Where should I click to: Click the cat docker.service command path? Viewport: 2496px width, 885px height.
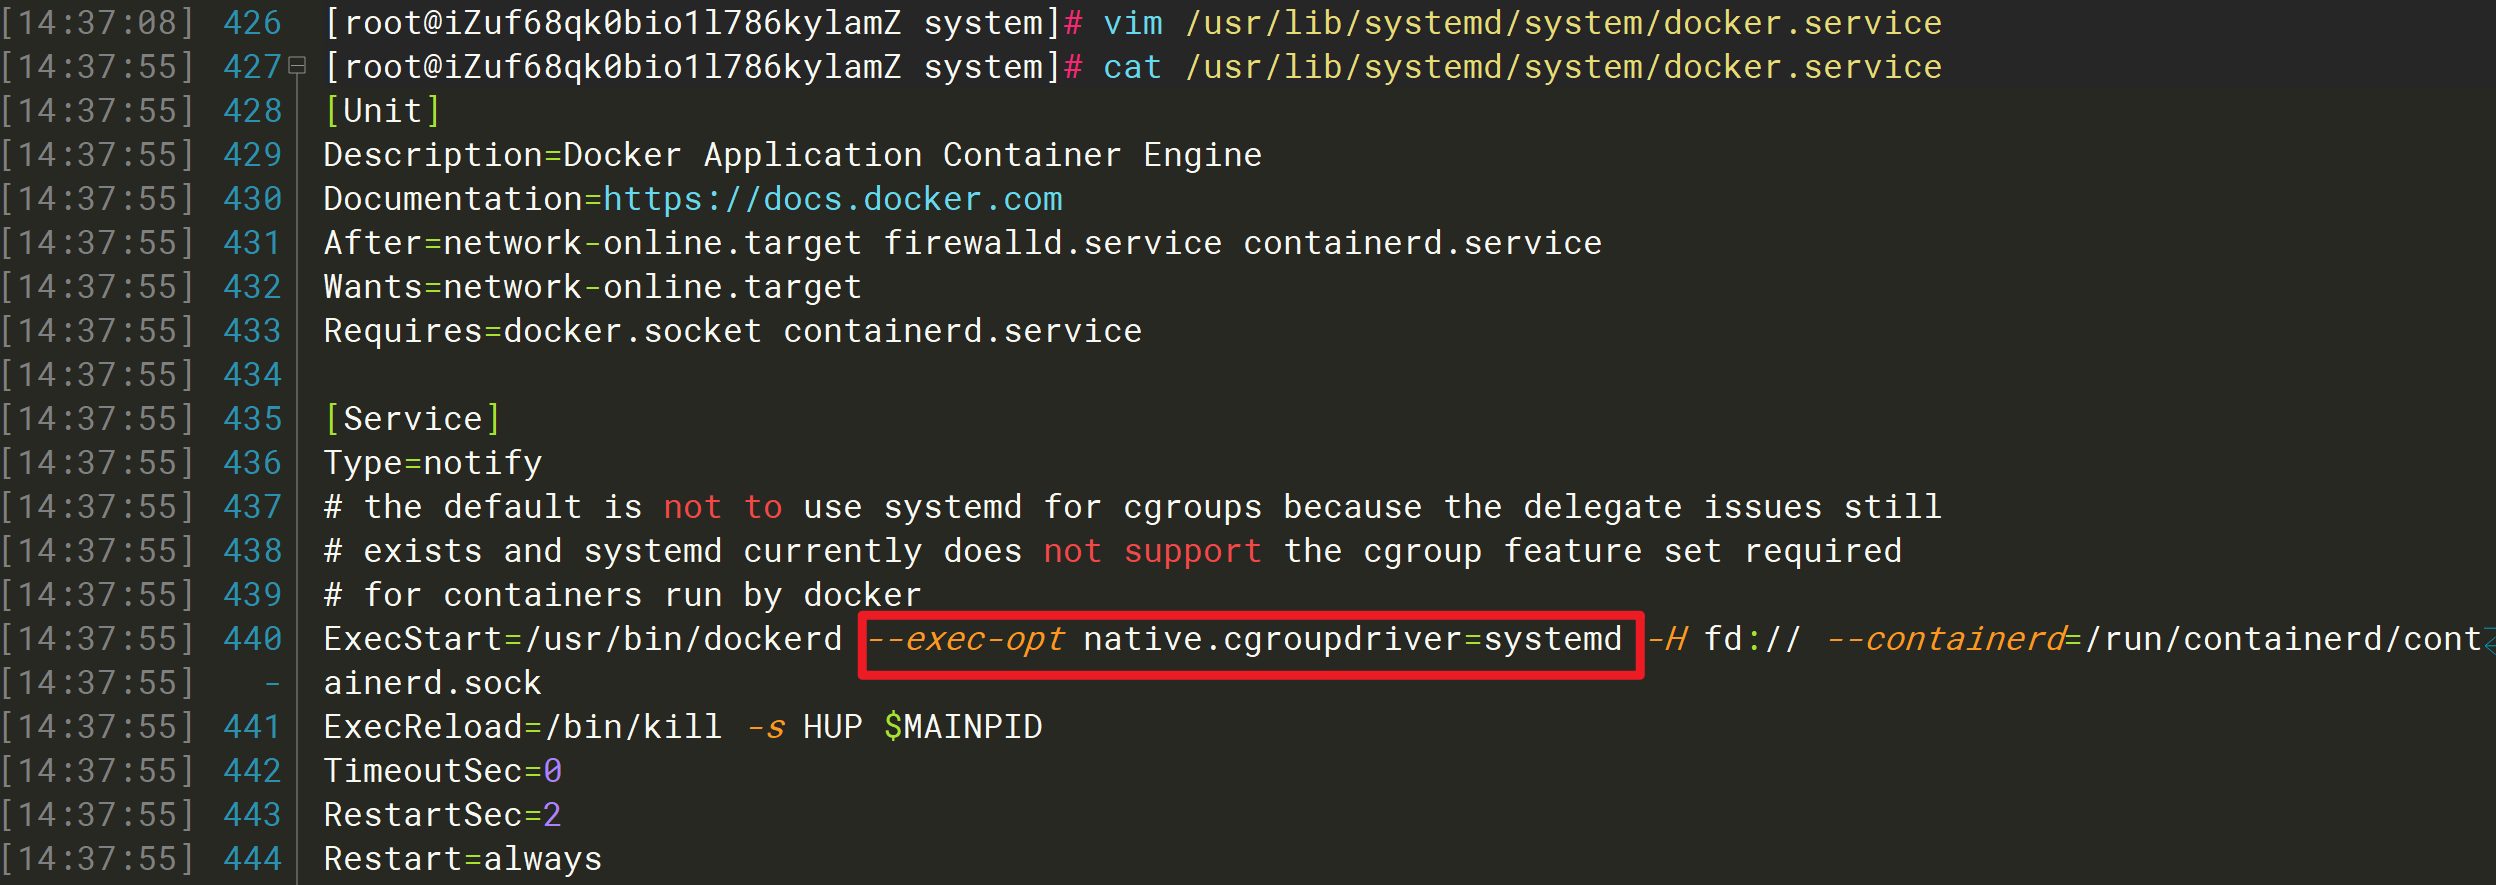click(1563, 67)
